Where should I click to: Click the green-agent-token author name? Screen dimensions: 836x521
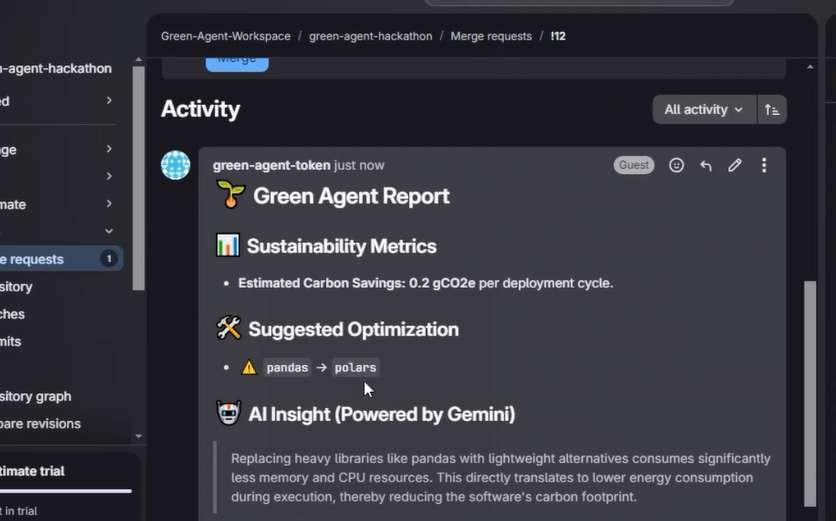pyautogui.click(x=271, y=165)
